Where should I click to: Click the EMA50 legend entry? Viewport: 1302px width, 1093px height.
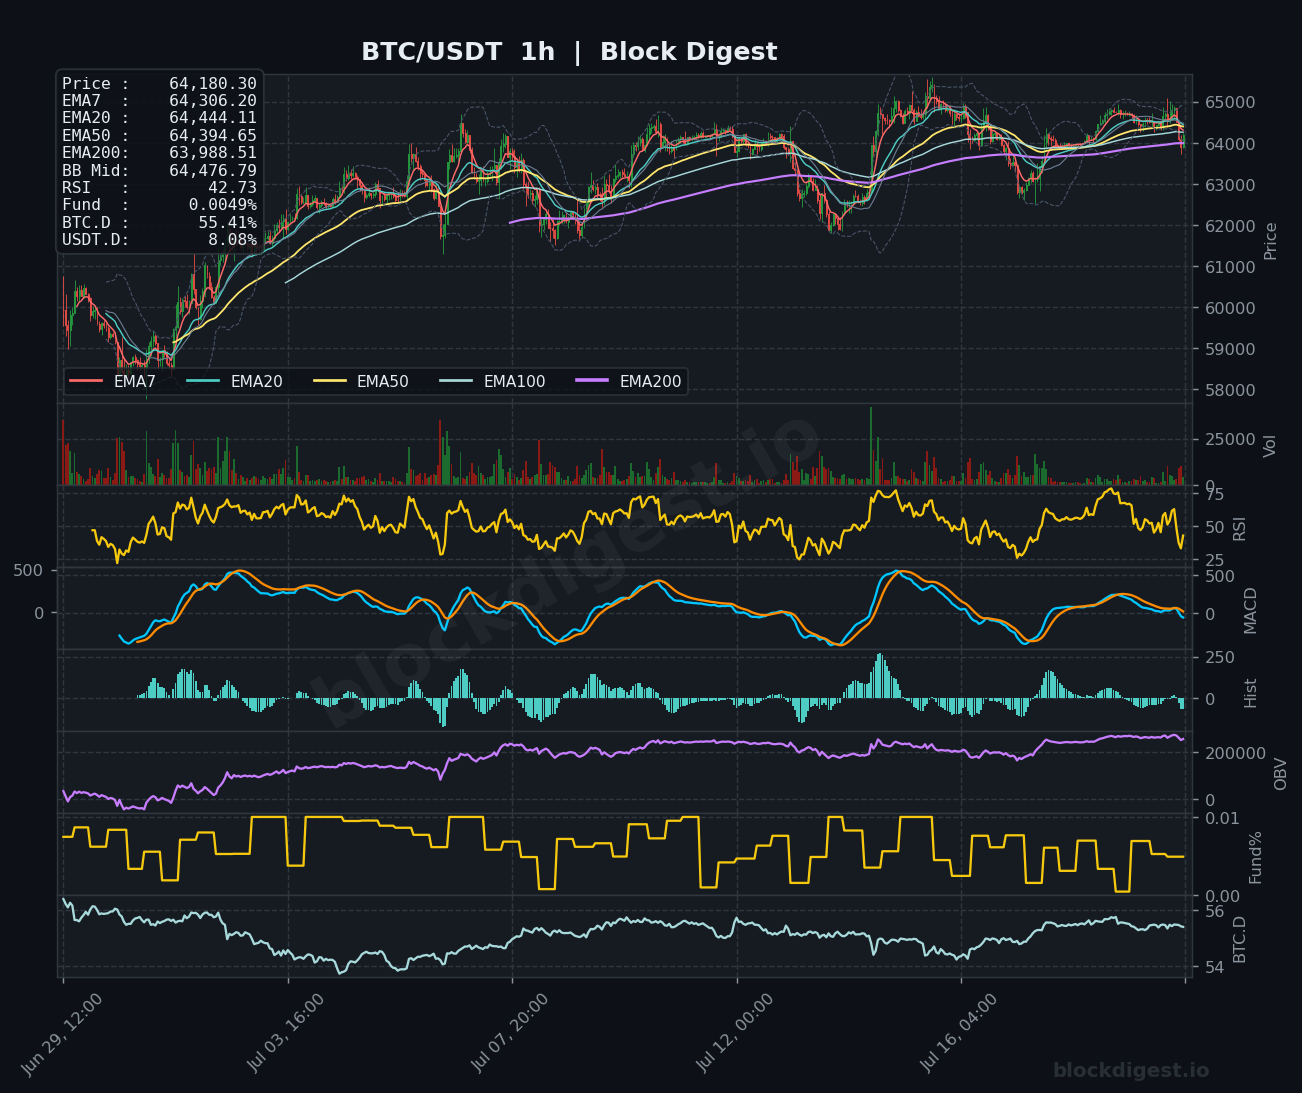[x=361, y=381]
